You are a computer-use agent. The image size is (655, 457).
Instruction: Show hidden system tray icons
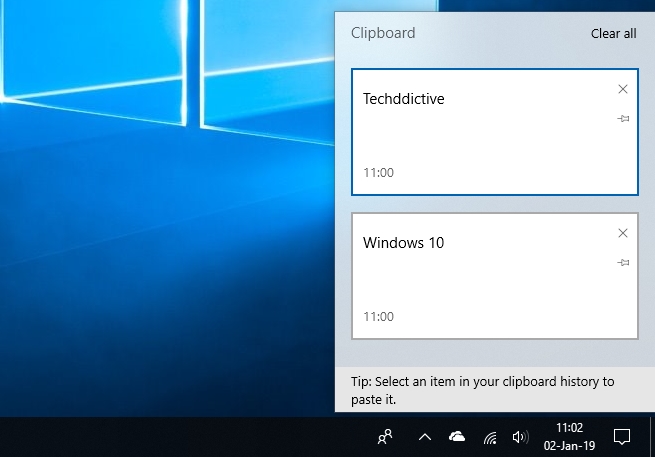pos(424,437)
